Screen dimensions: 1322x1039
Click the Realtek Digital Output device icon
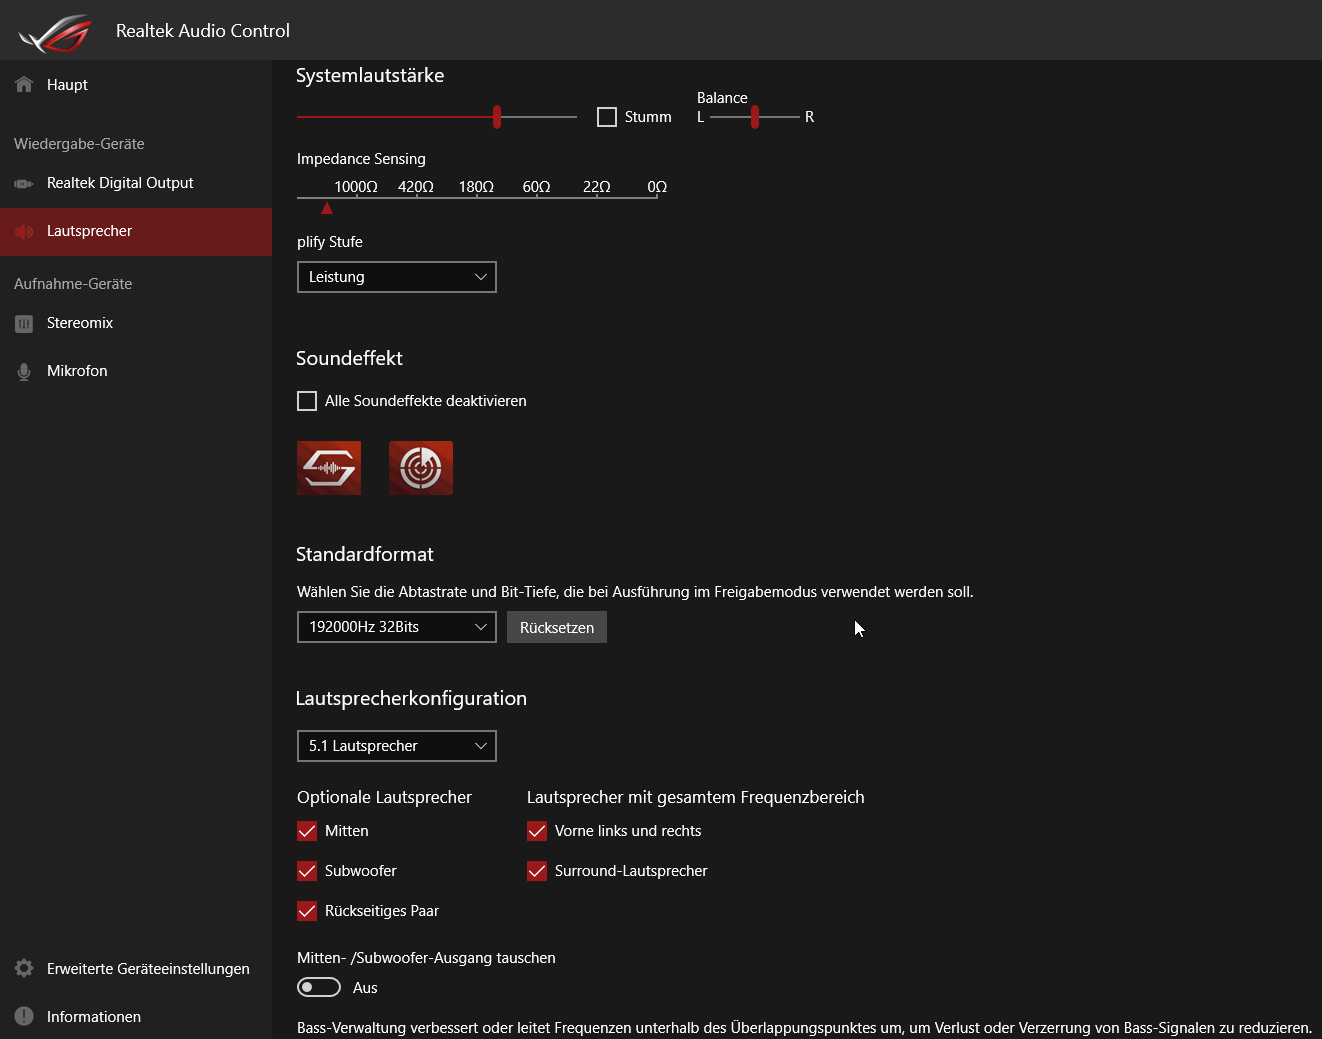pyautogui.click(x=24, y=183)
